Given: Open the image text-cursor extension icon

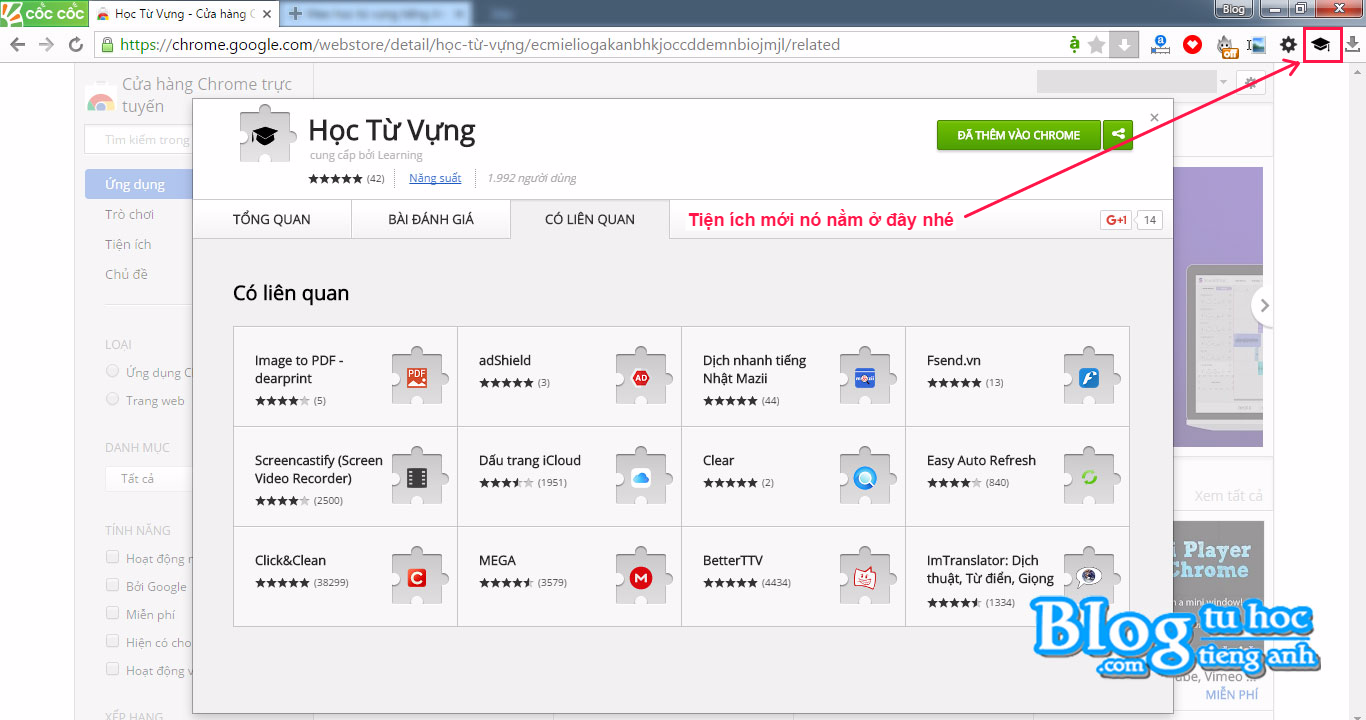Looking at the screenshot, I should point(1257,45).
